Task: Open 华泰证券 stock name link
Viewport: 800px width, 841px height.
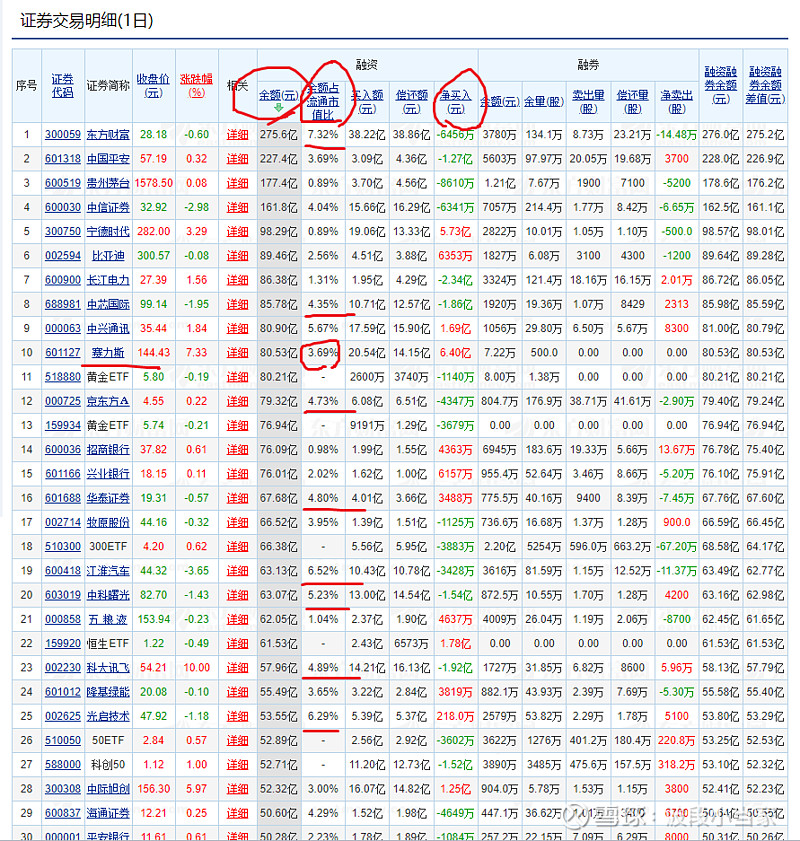Action: click(x=108, y=498)
